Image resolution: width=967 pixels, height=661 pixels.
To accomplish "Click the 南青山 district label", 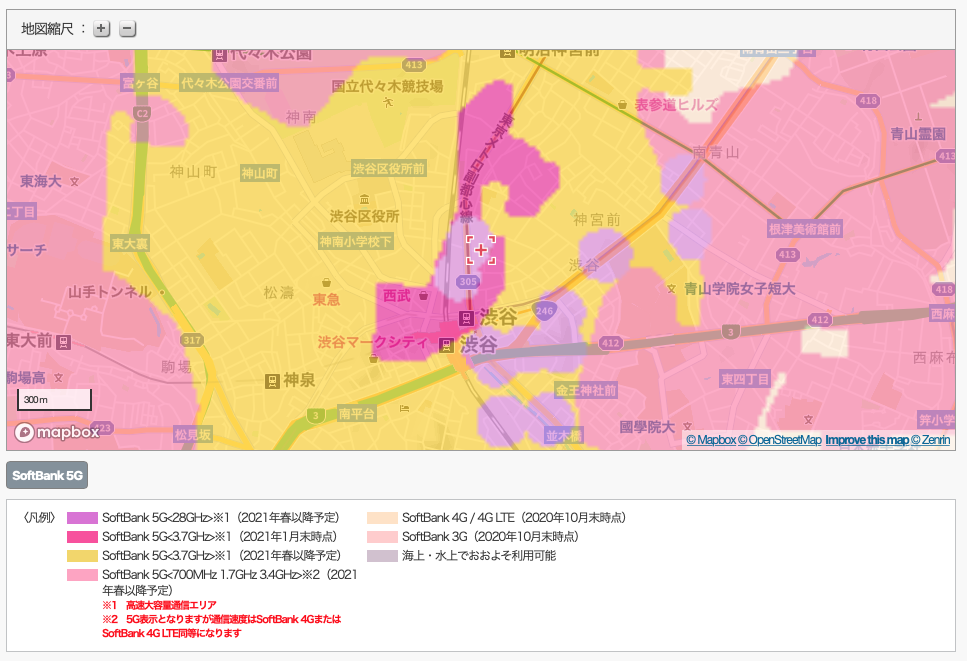I will tap(716, 152).
